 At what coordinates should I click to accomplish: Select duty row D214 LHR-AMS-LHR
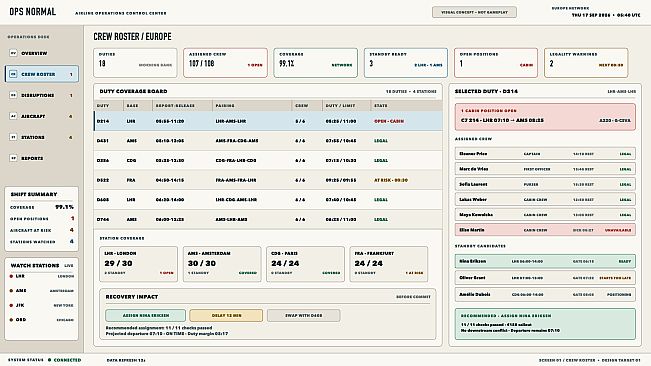point(268,121)
